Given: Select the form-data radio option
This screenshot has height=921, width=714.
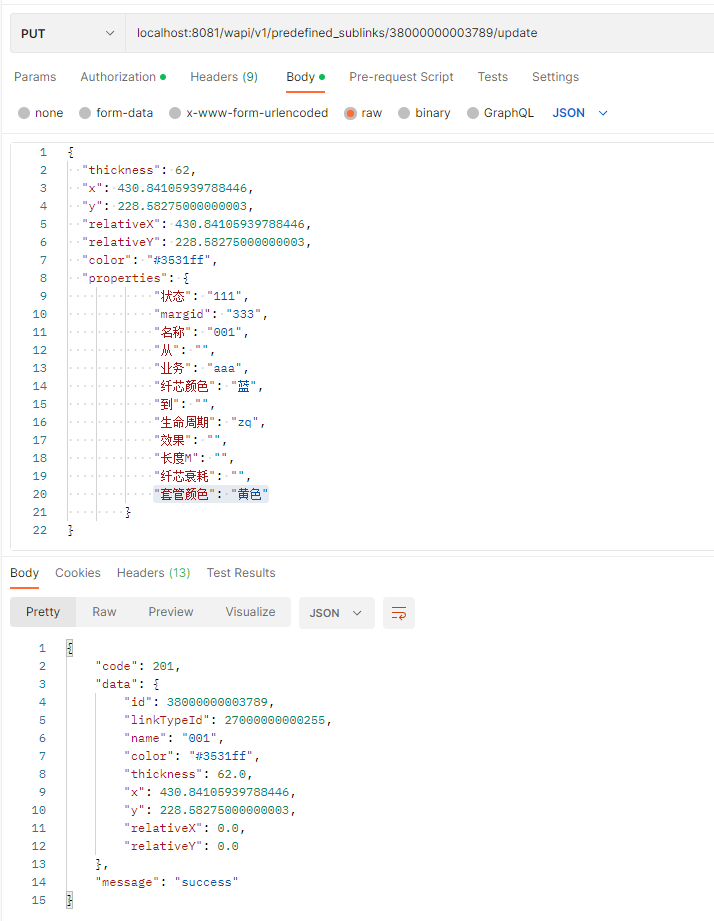Looking at the screenshot, I should click(86, 113).
